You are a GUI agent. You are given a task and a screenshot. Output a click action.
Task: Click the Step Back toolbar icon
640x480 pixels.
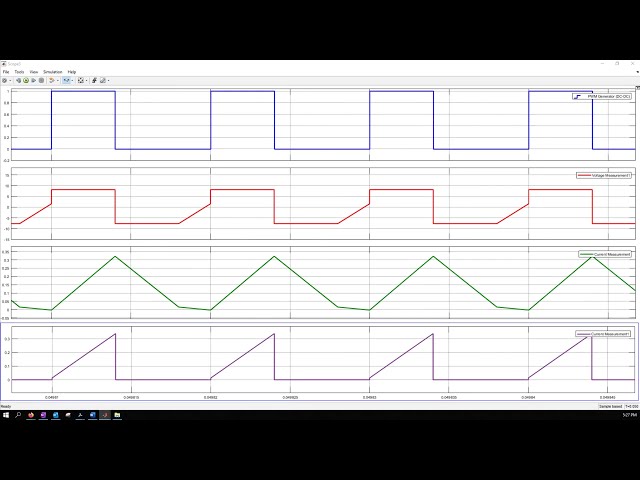point(18,80)
